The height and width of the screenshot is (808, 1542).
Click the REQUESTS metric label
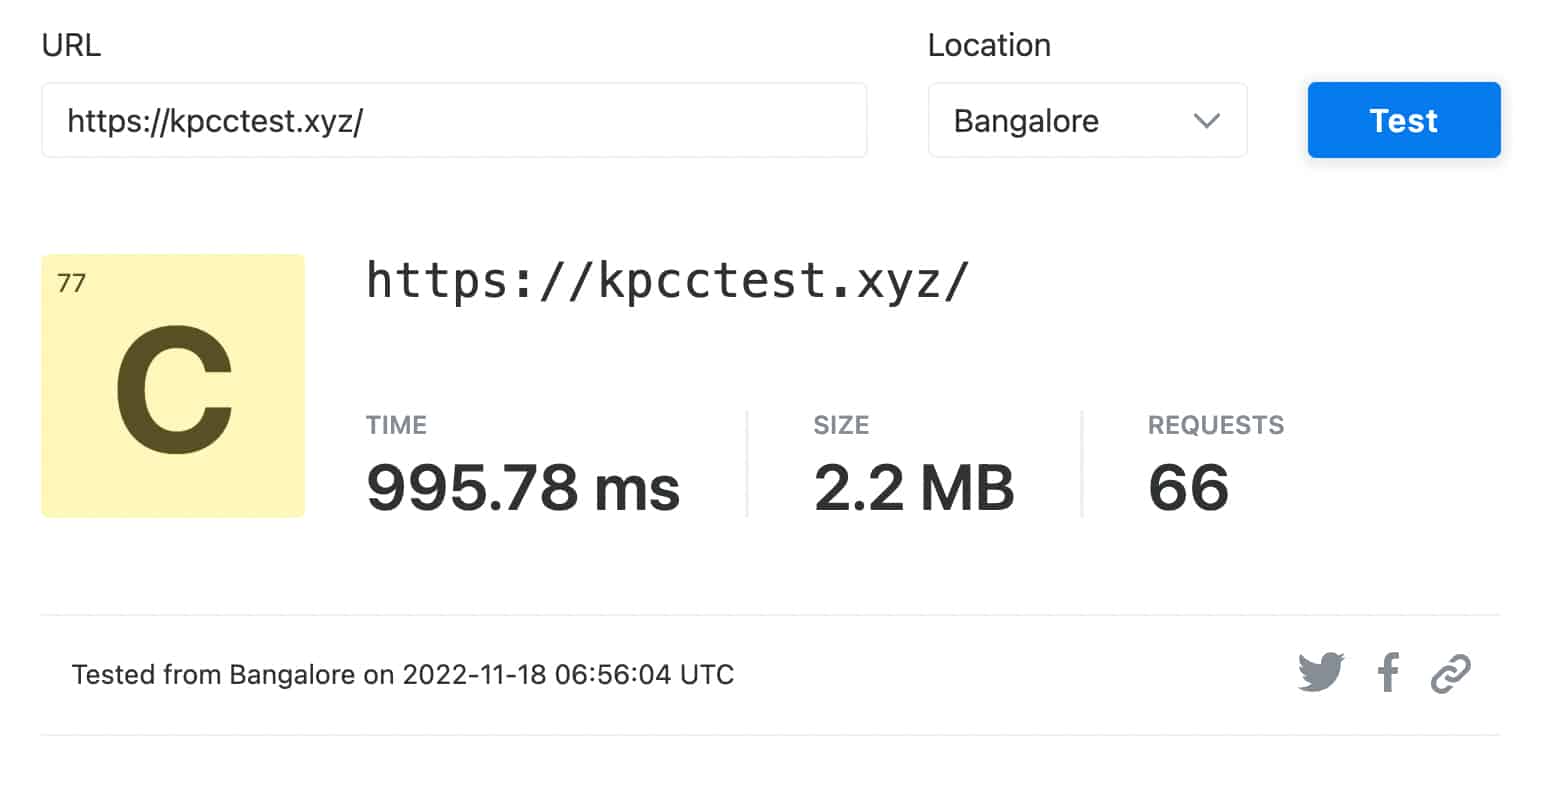tap(1215, 425)
